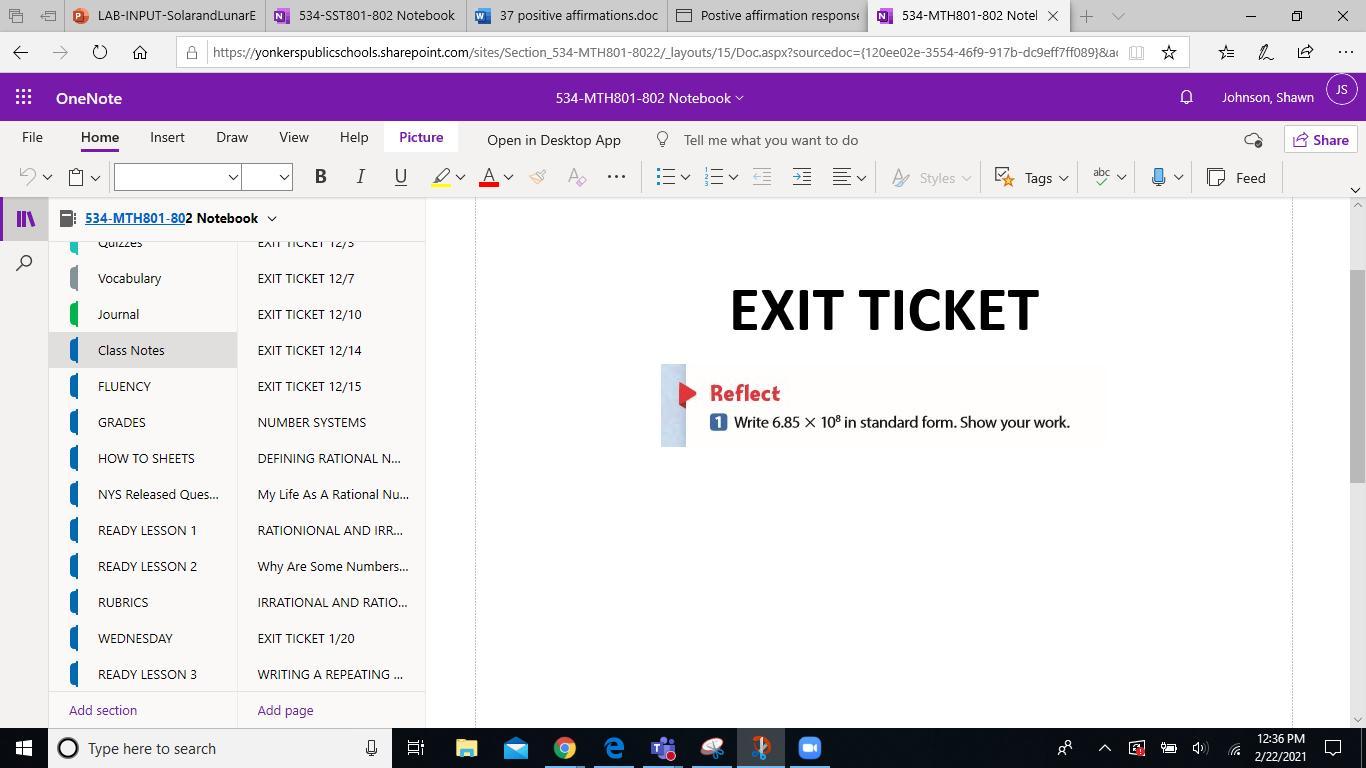Decrease indent of paragraph
Image resolution: width=1366 pixels, height=768 pixels.
[762, 177]
